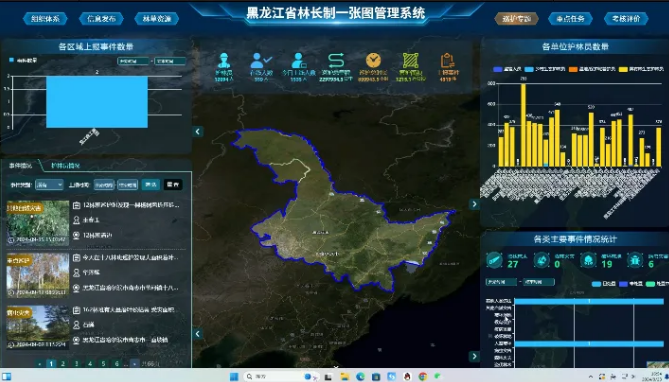Toggle the light-blue legend in event statistics chart
This screenshot has width=669, height=382.
coord(596,284)
